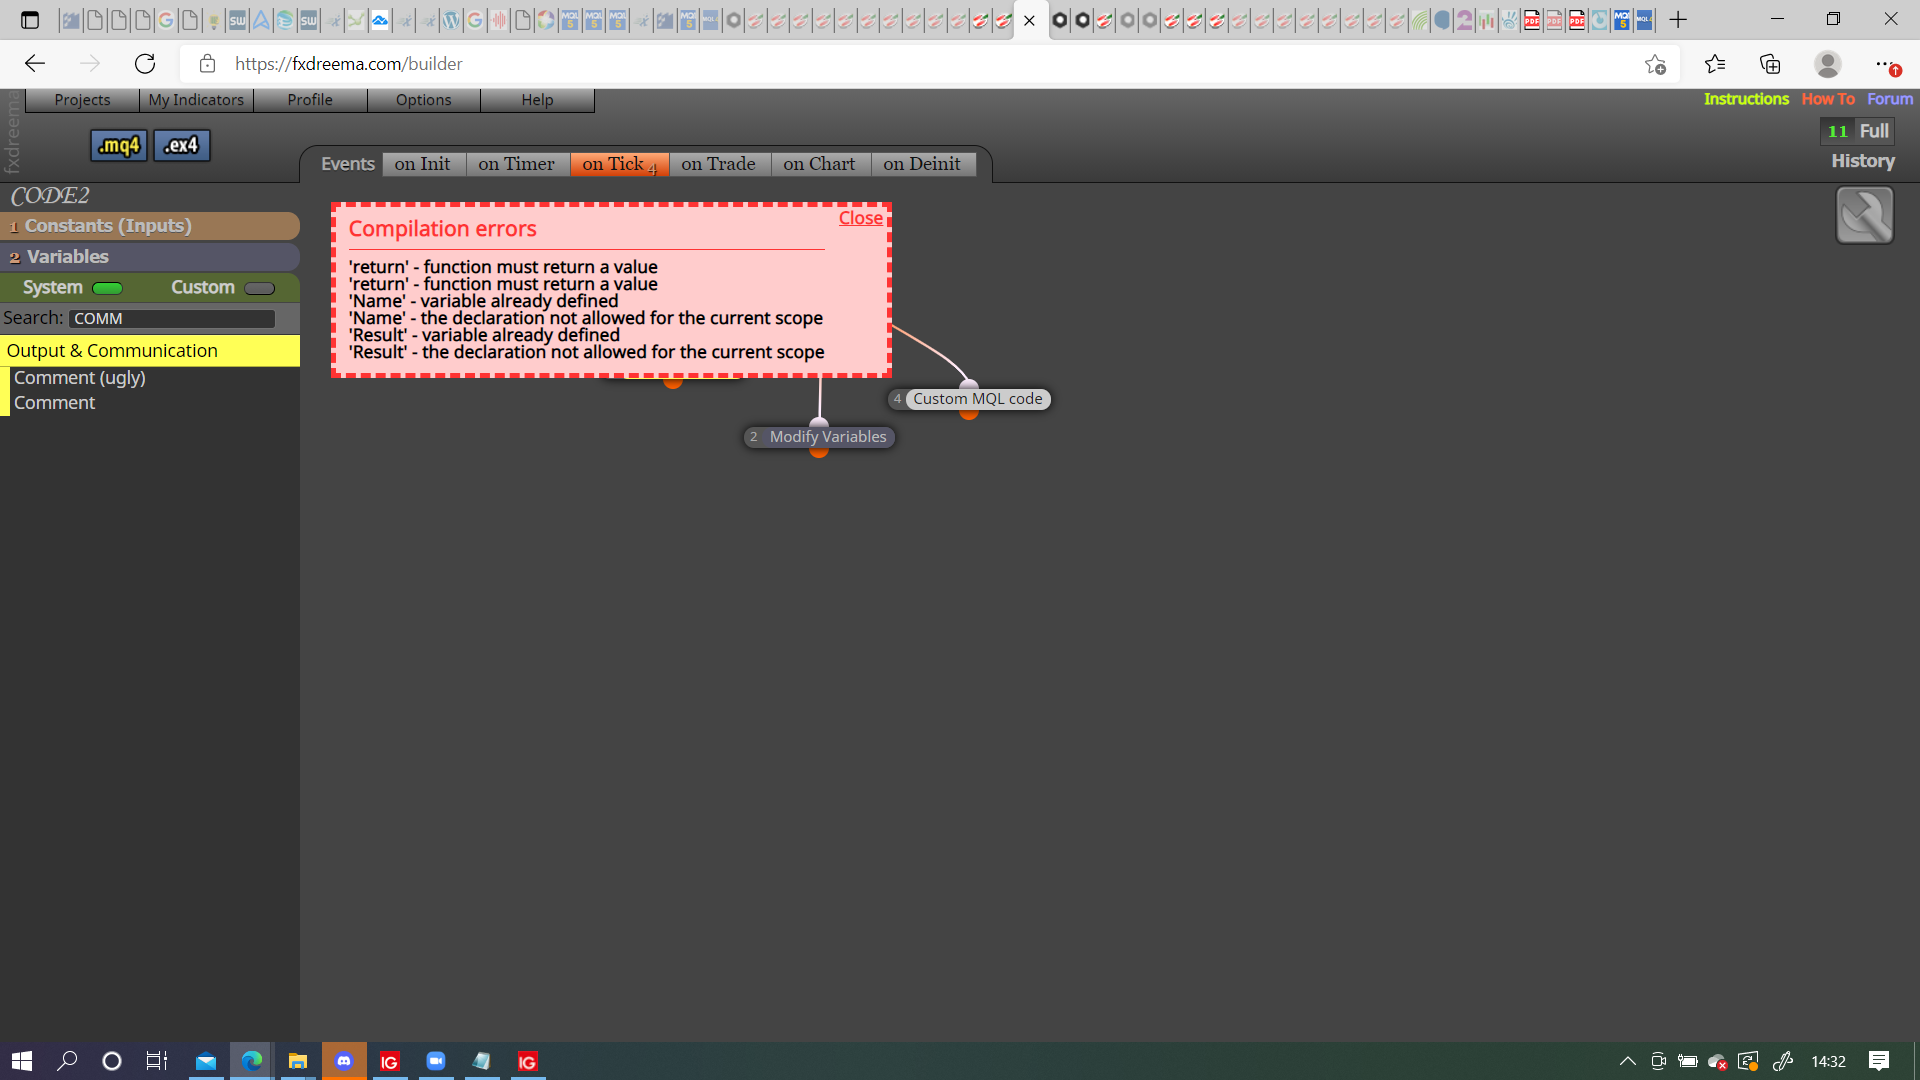Expand the Variables section
This screenshot has height=1080, width=1920.
tap(149, 257)
